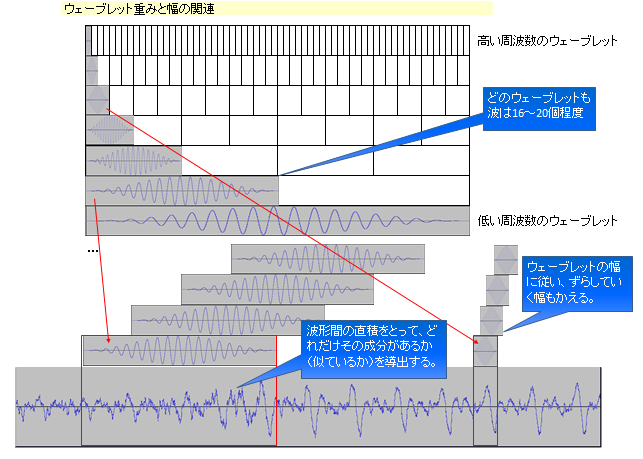643x459 pixels.
Task: Click the callout about ずらしていく幅もかえる
Action: tap(577, 284)
